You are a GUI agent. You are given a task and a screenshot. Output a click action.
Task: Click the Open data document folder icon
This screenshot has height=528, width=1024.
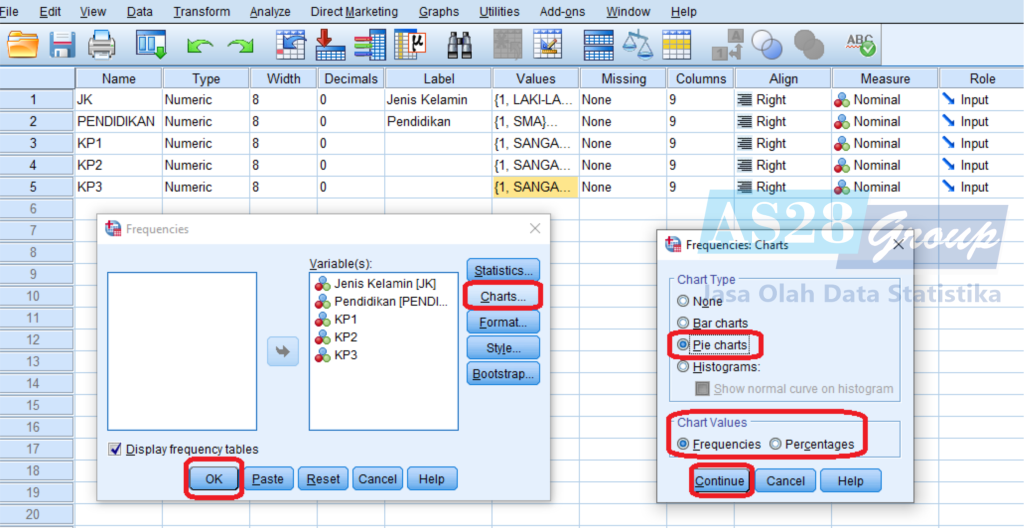pyautogui.click(x=22, y=44)
